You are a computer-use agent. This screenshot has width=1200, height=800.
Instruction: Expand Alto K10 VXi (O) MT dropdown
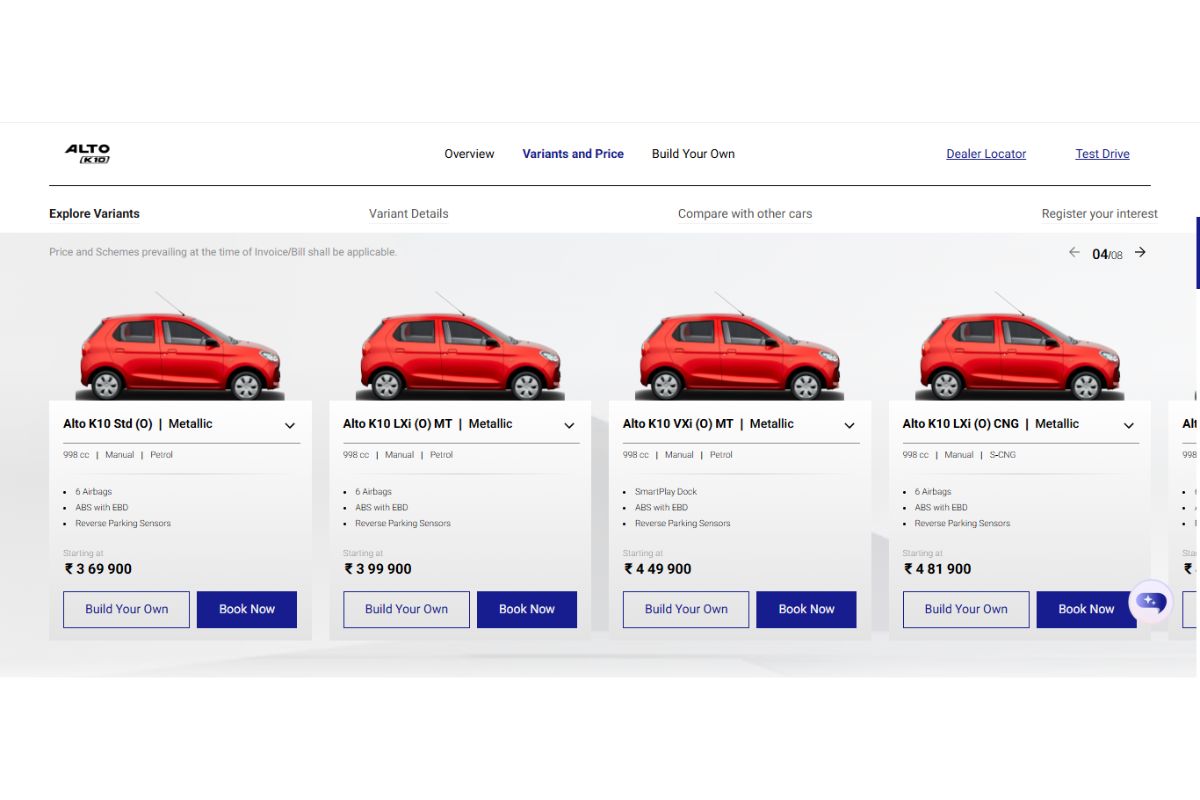[849, 425]
